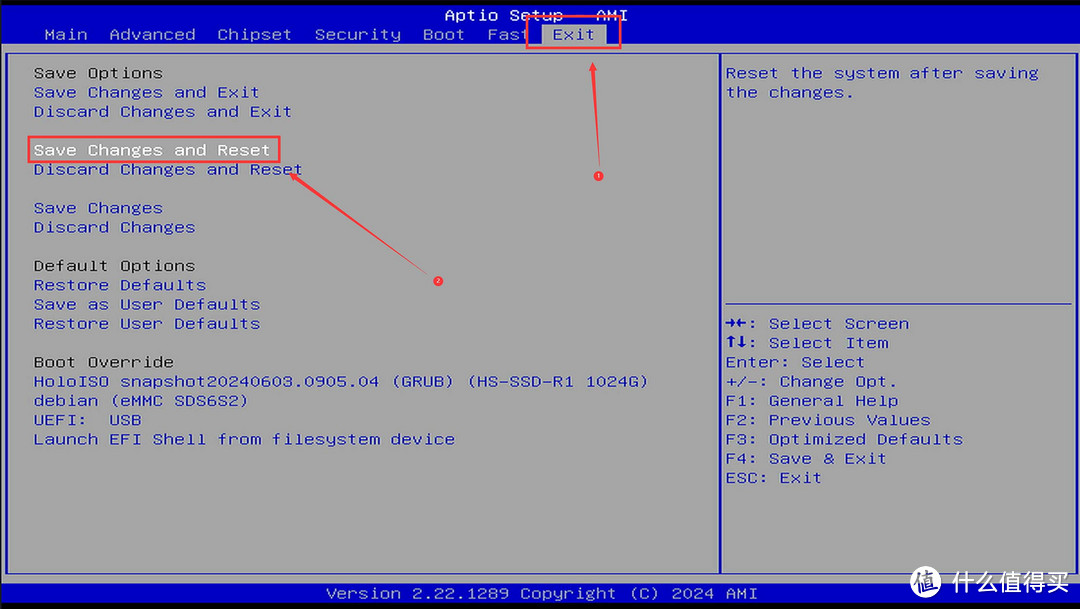Switch to the Main tab

[66, 34]
